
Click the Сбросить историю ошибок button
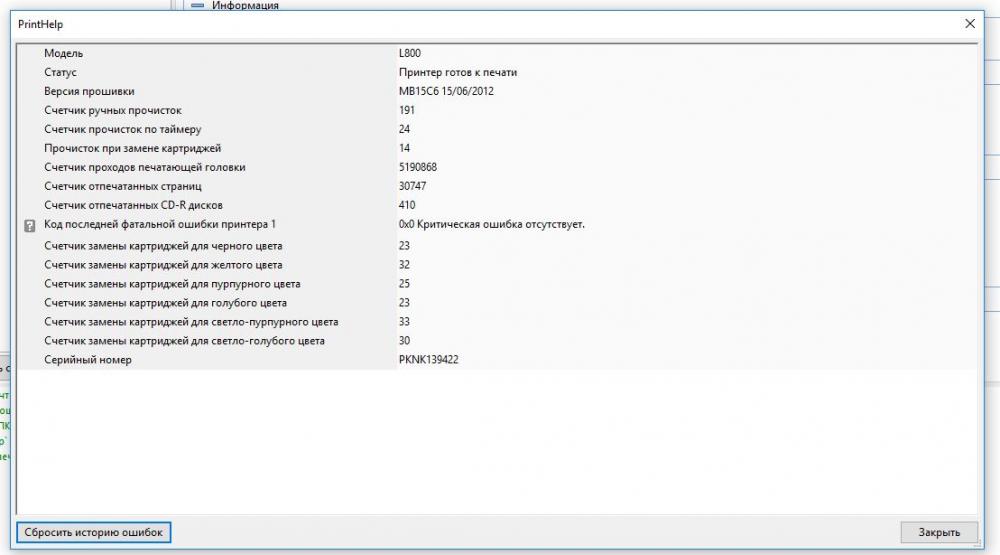94,532
